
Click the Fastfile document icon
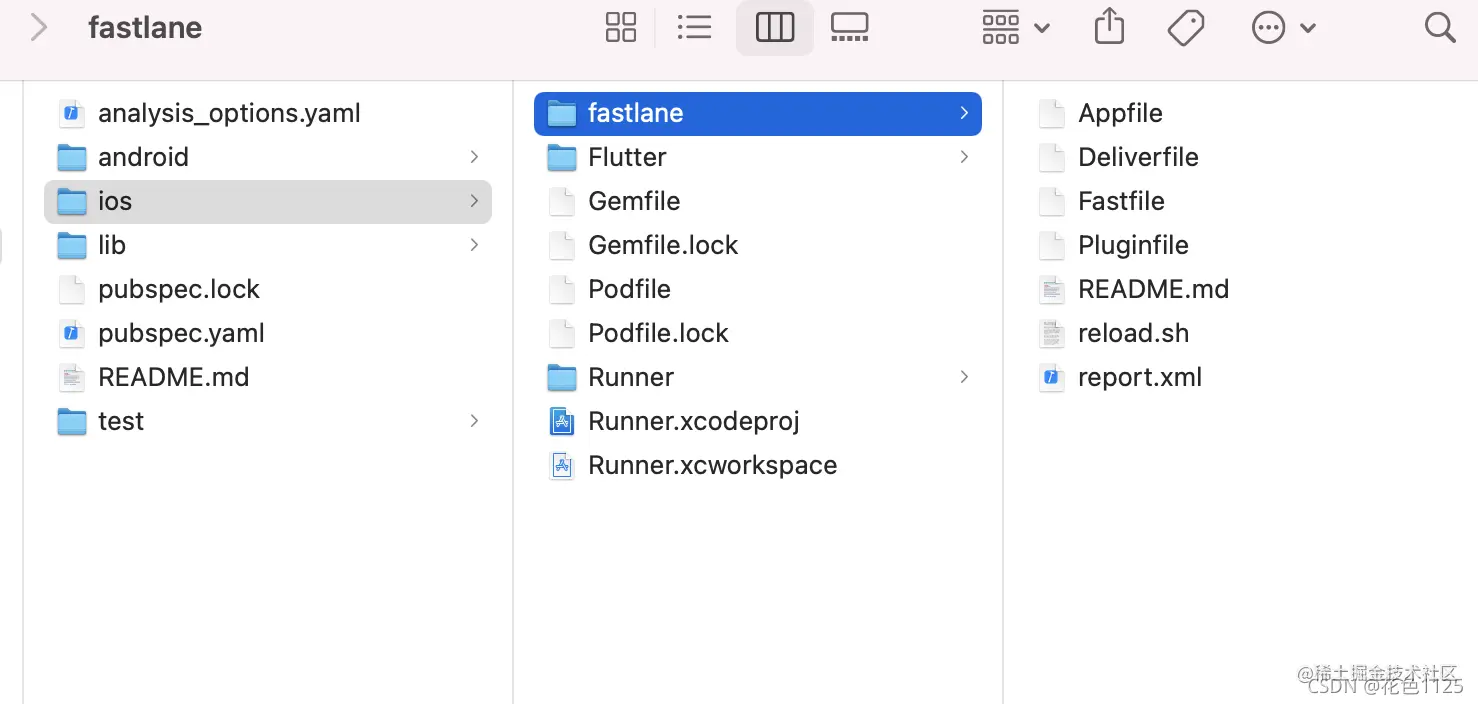click(1051, 201)
